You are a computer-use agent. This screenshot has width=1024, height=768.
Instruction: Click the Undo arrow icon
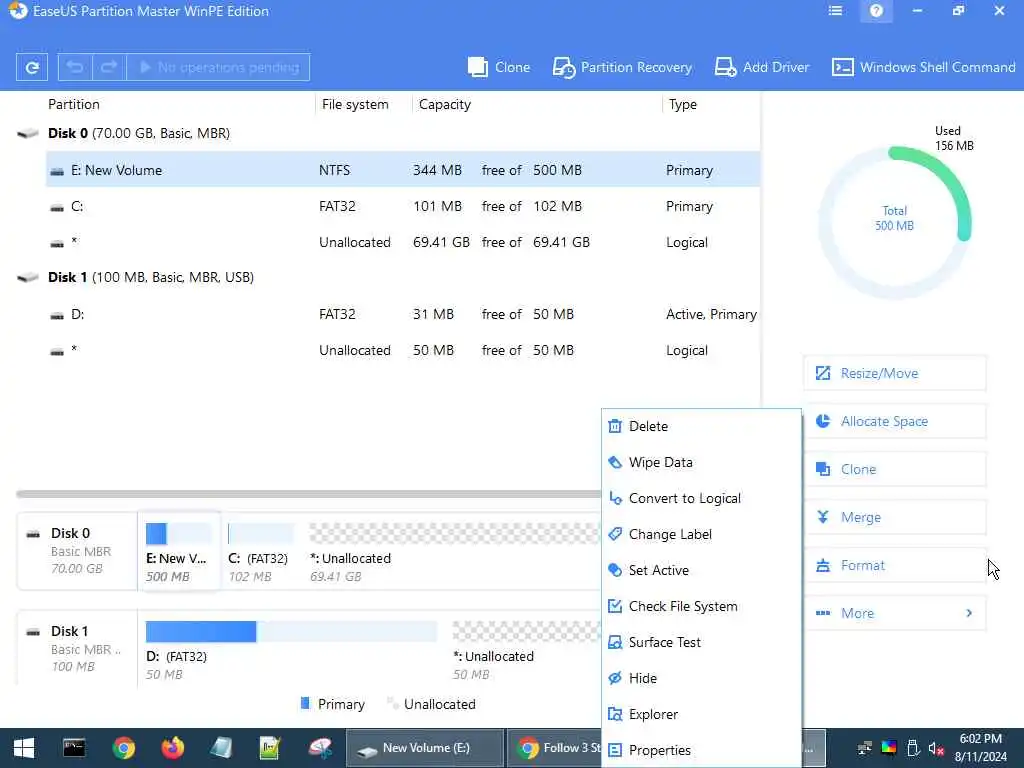[x=75, y=67]
